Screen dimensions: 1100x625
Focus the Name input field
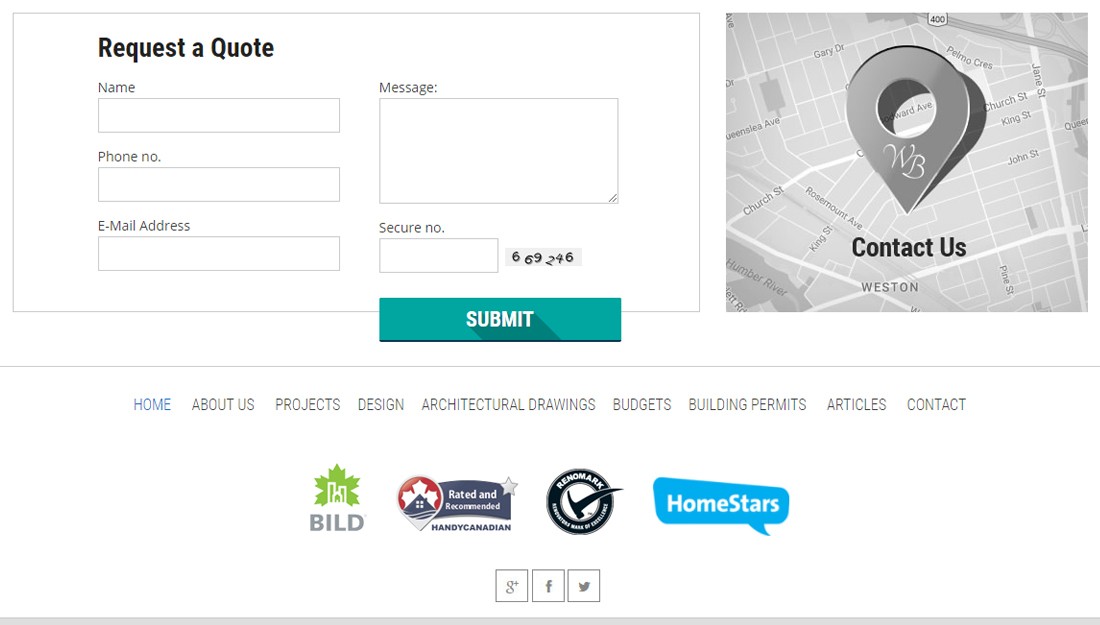(219, 115)
